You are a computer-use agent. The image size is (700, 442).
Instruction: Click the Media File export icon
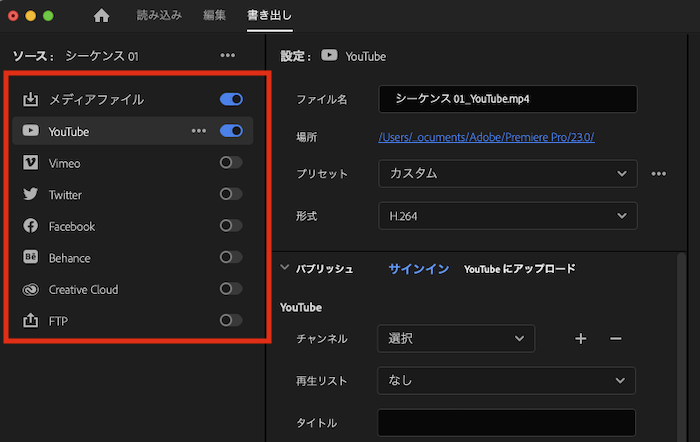click(30, 99)
